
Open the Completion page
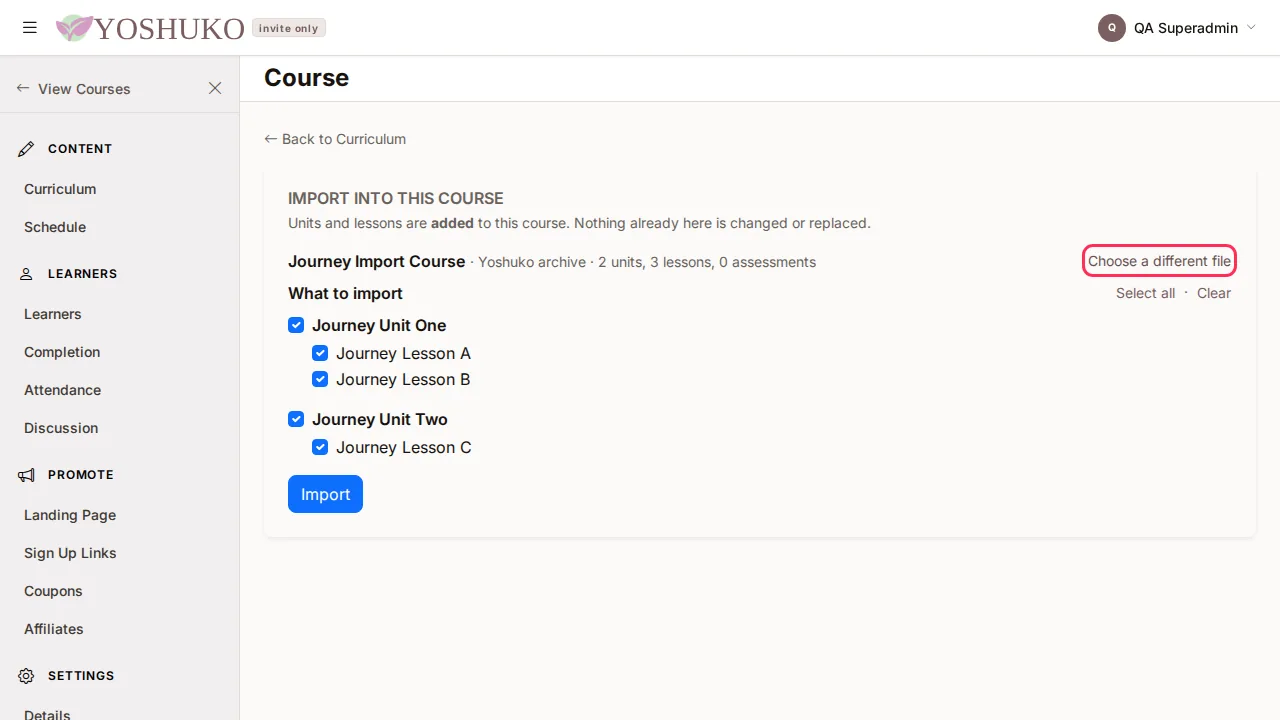[x=62, y=352]
